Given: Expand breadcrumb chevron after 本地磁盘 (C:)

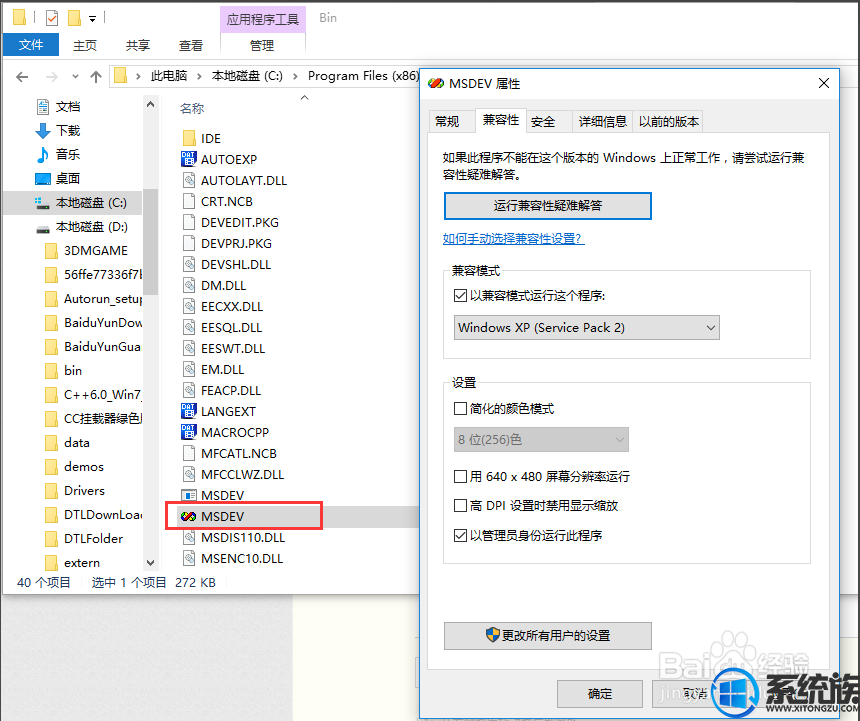Looking at the screenshot, I should [x=296, y=76].
